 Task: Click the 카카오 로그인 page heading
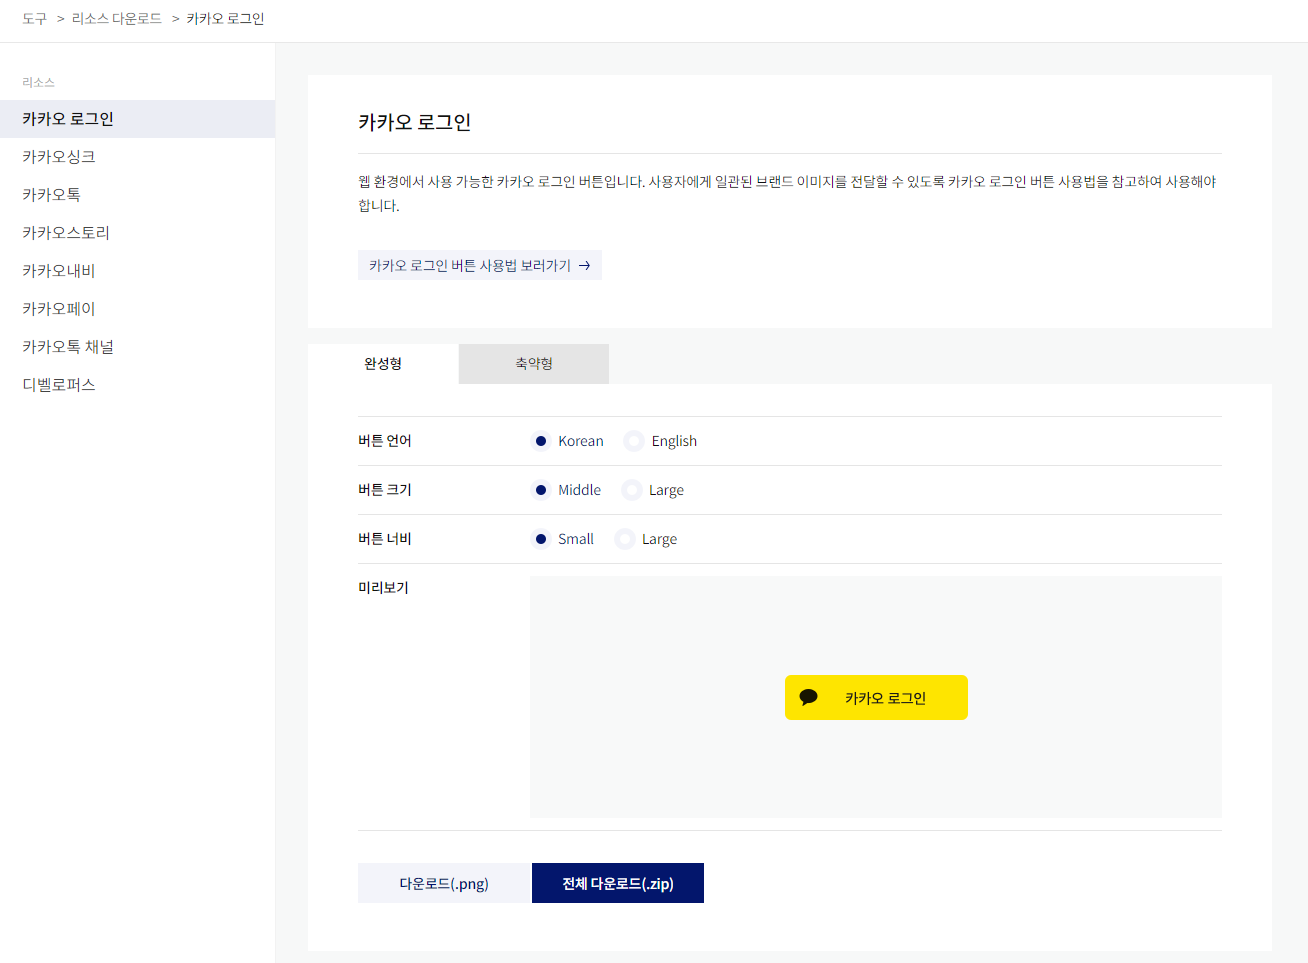tap(415, 122)
